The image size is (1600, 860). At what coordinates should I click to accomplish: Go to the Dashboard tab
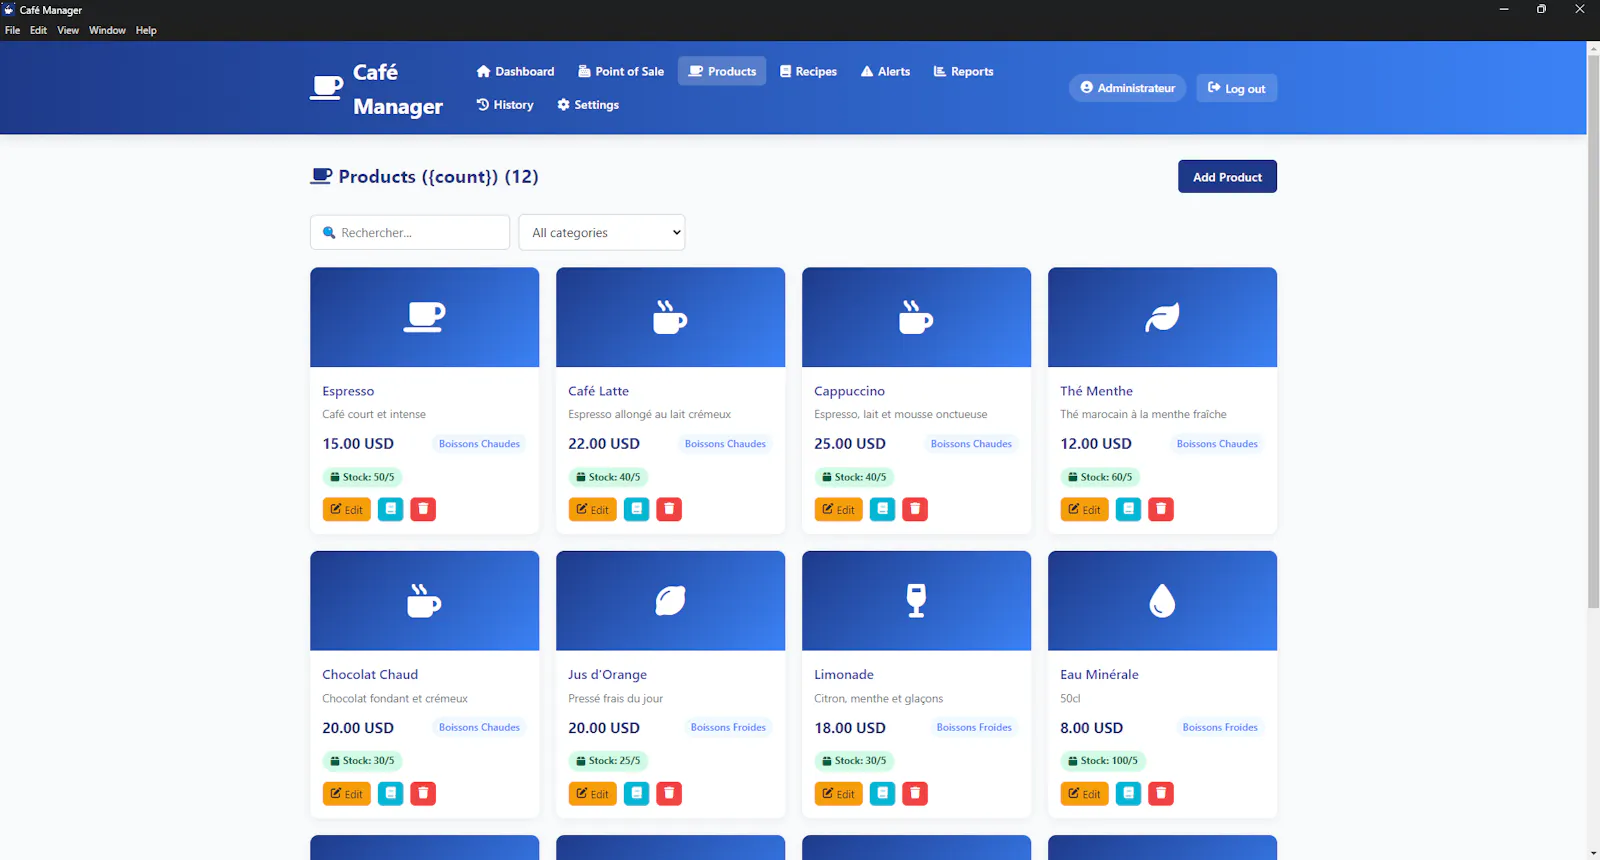click(515, 71)
